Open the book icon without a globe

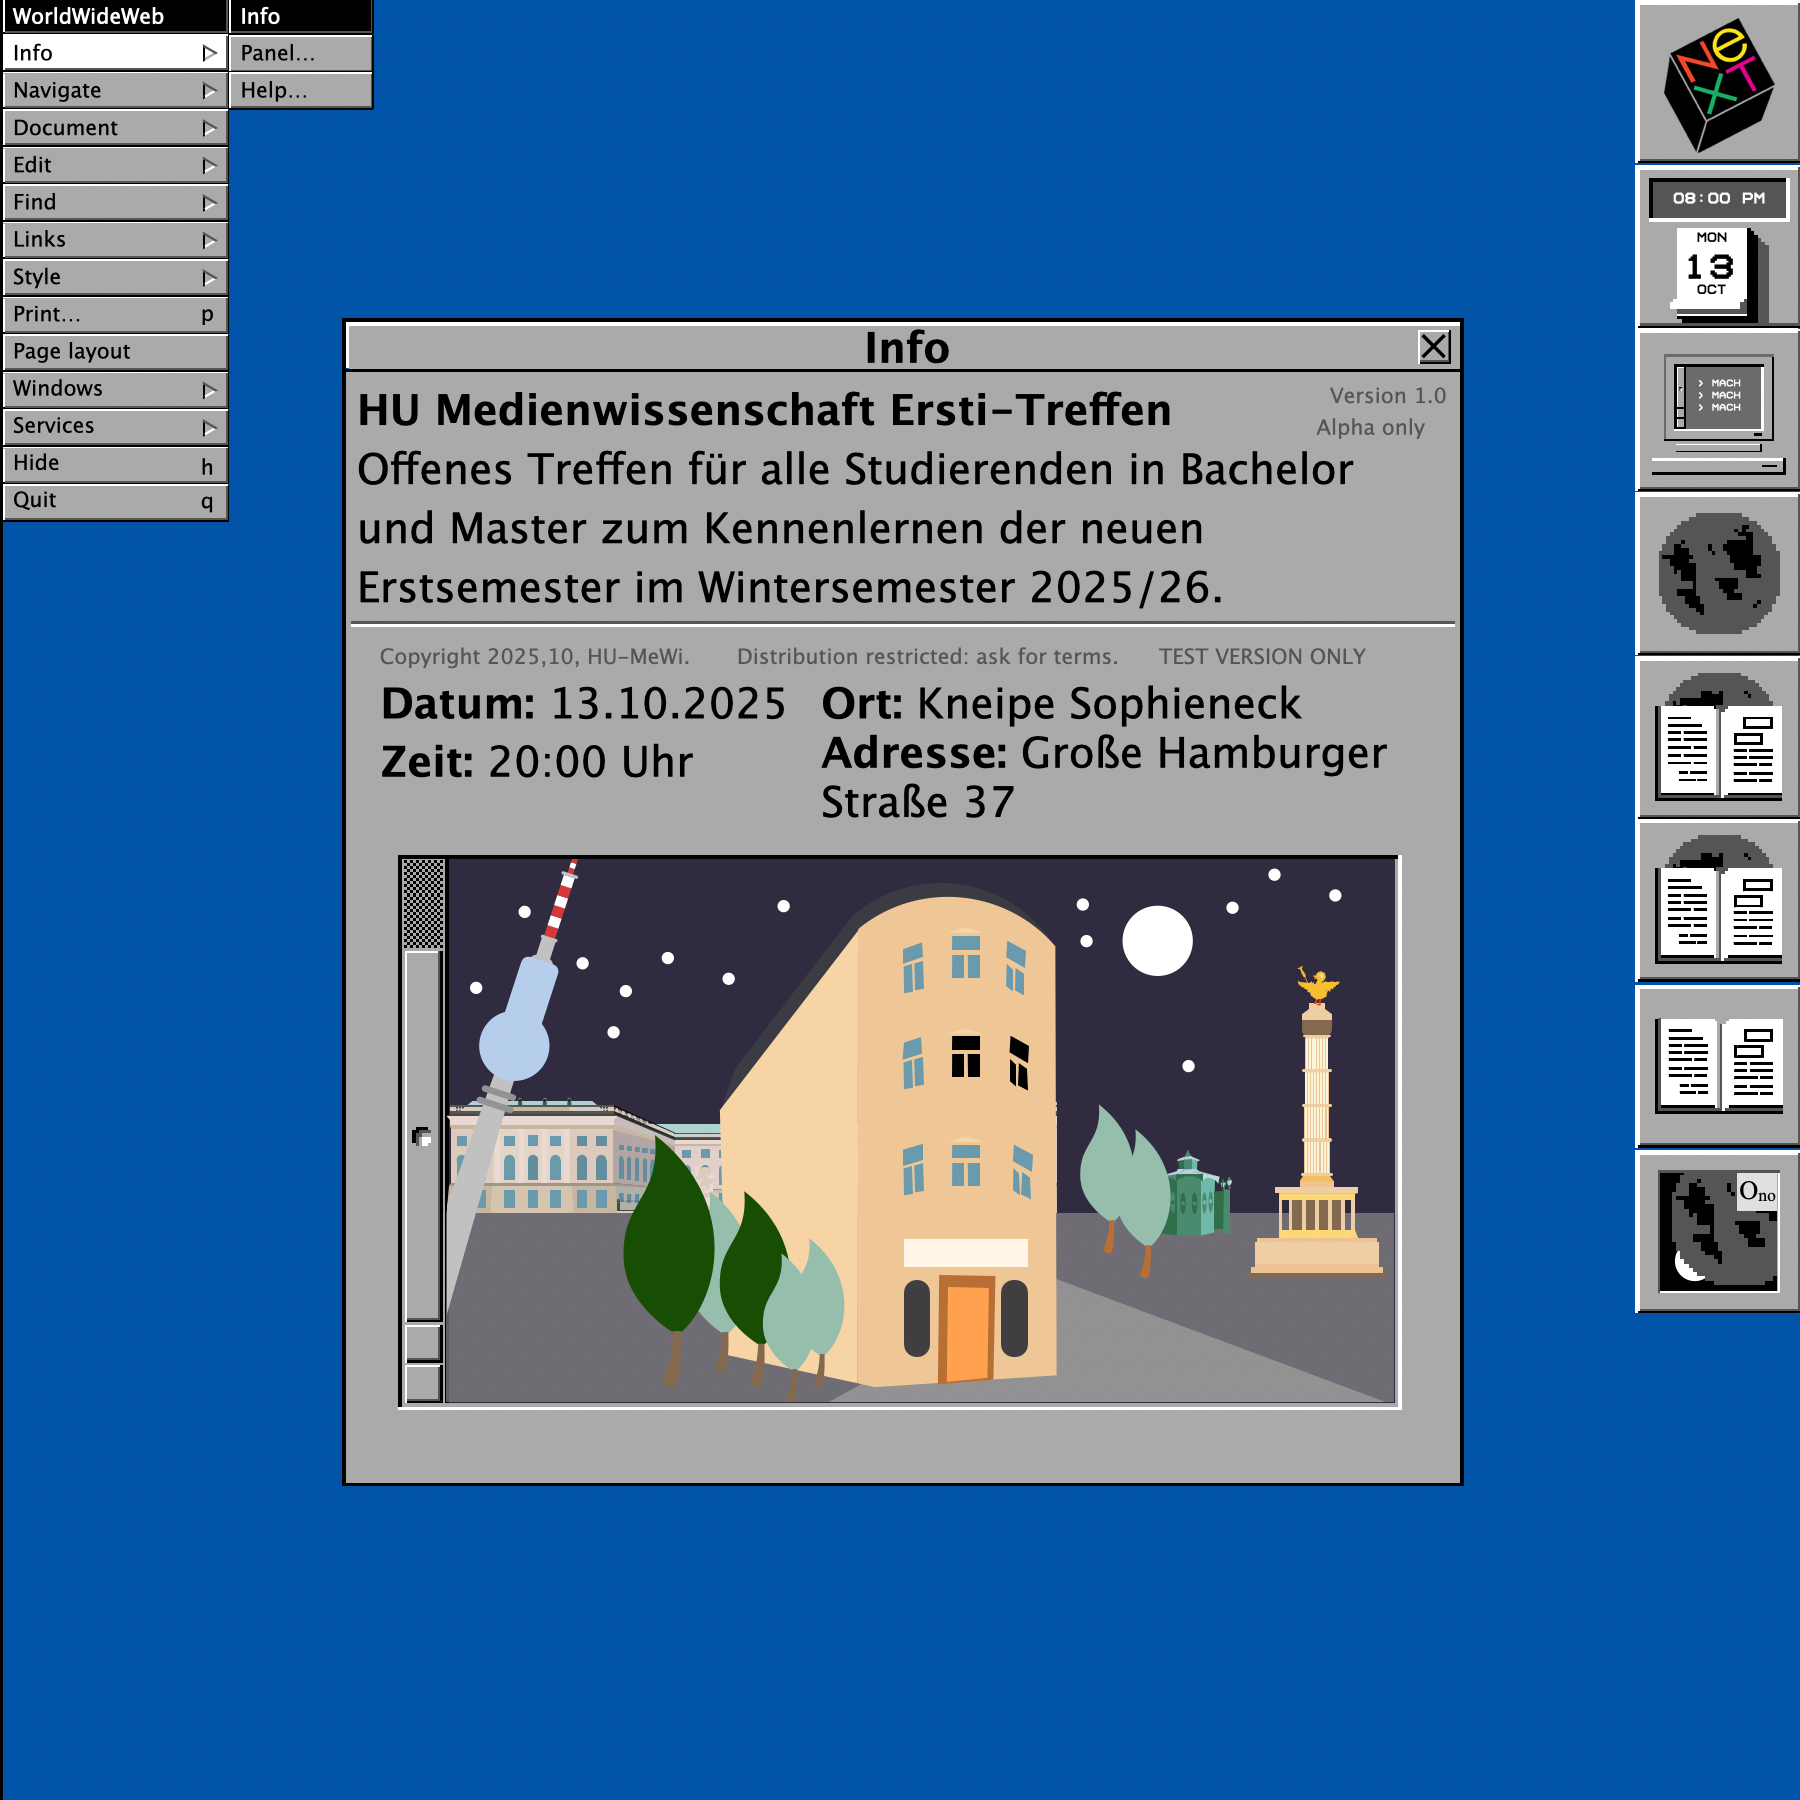[1717, 1066]
